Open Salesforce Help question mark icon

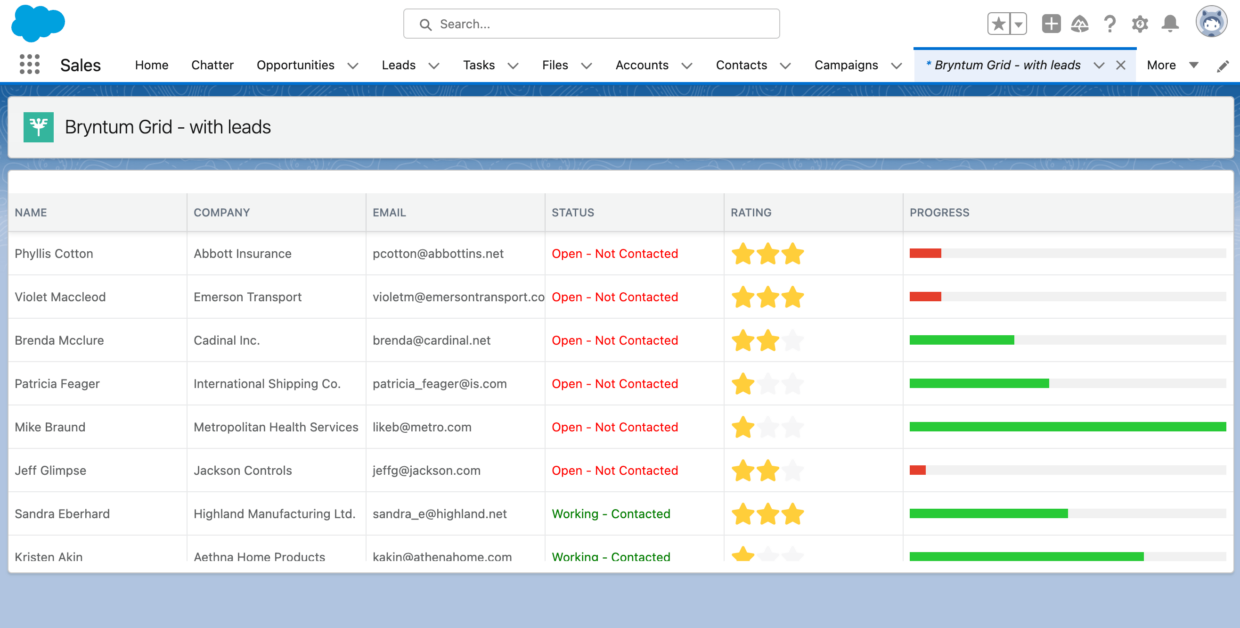coord(1110,24)
